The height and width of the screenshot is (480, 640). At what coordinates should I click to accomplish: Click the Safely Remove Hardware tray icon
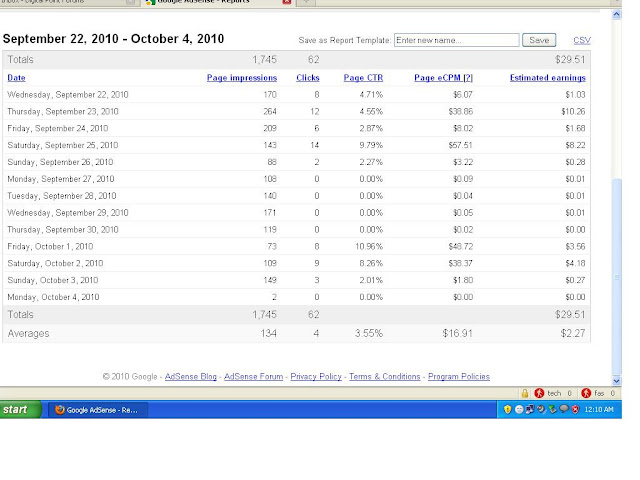coord(553,409)
